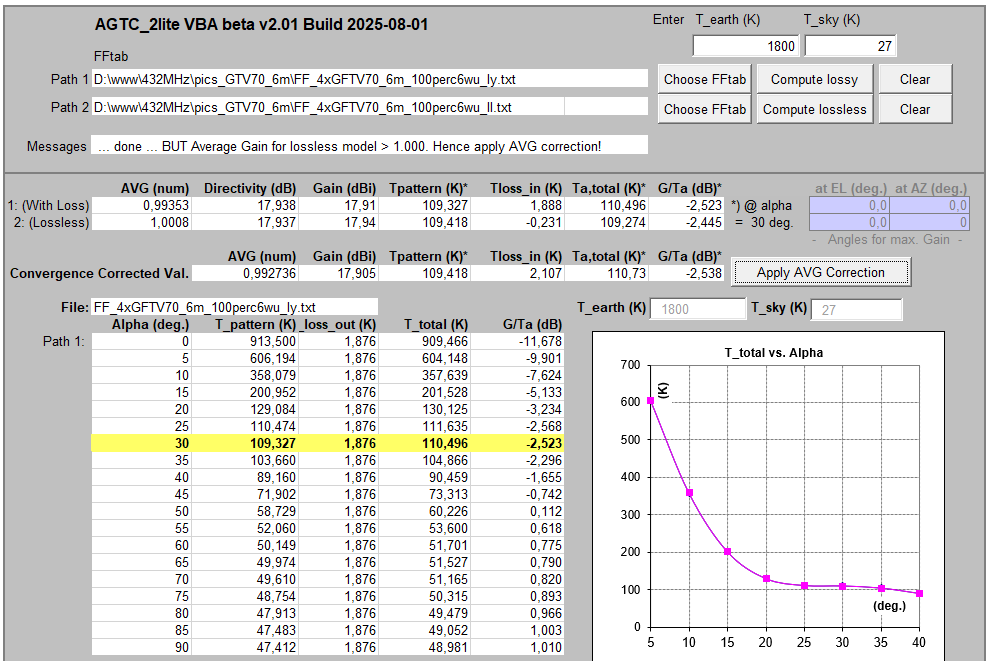Clear the Path 2 file entry
This screenshot has height=661, width=990.
pos(914,109)
